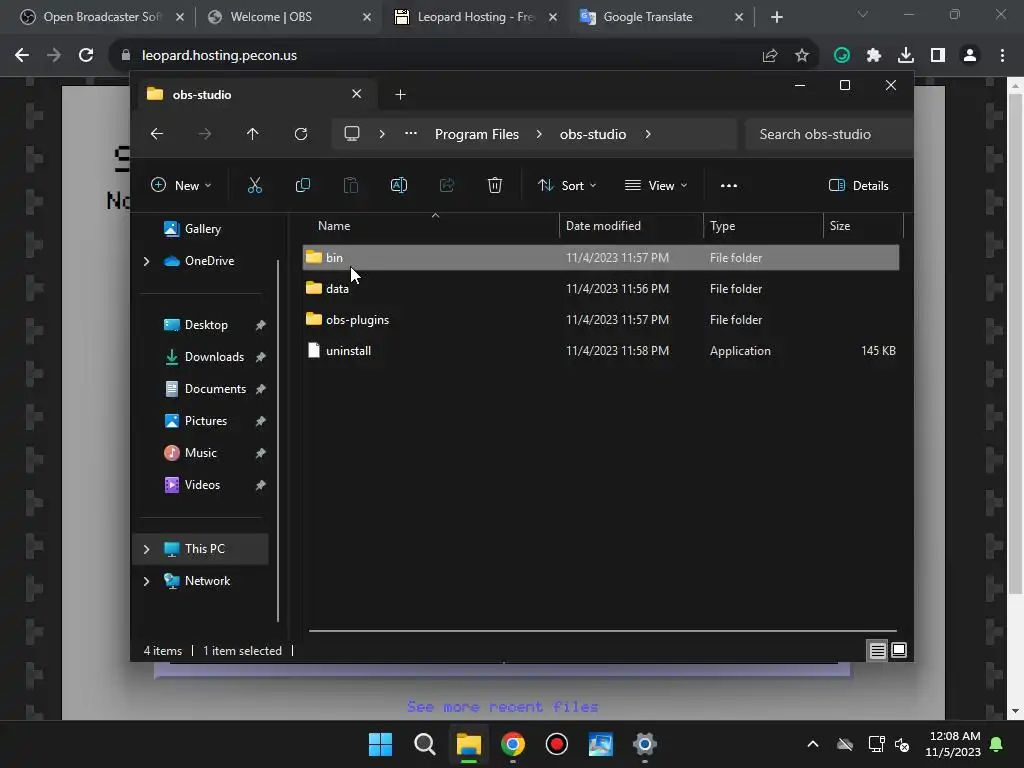1024x768 pixels.
Task: Open Gallery in the navigation pane
Action: 202,229
